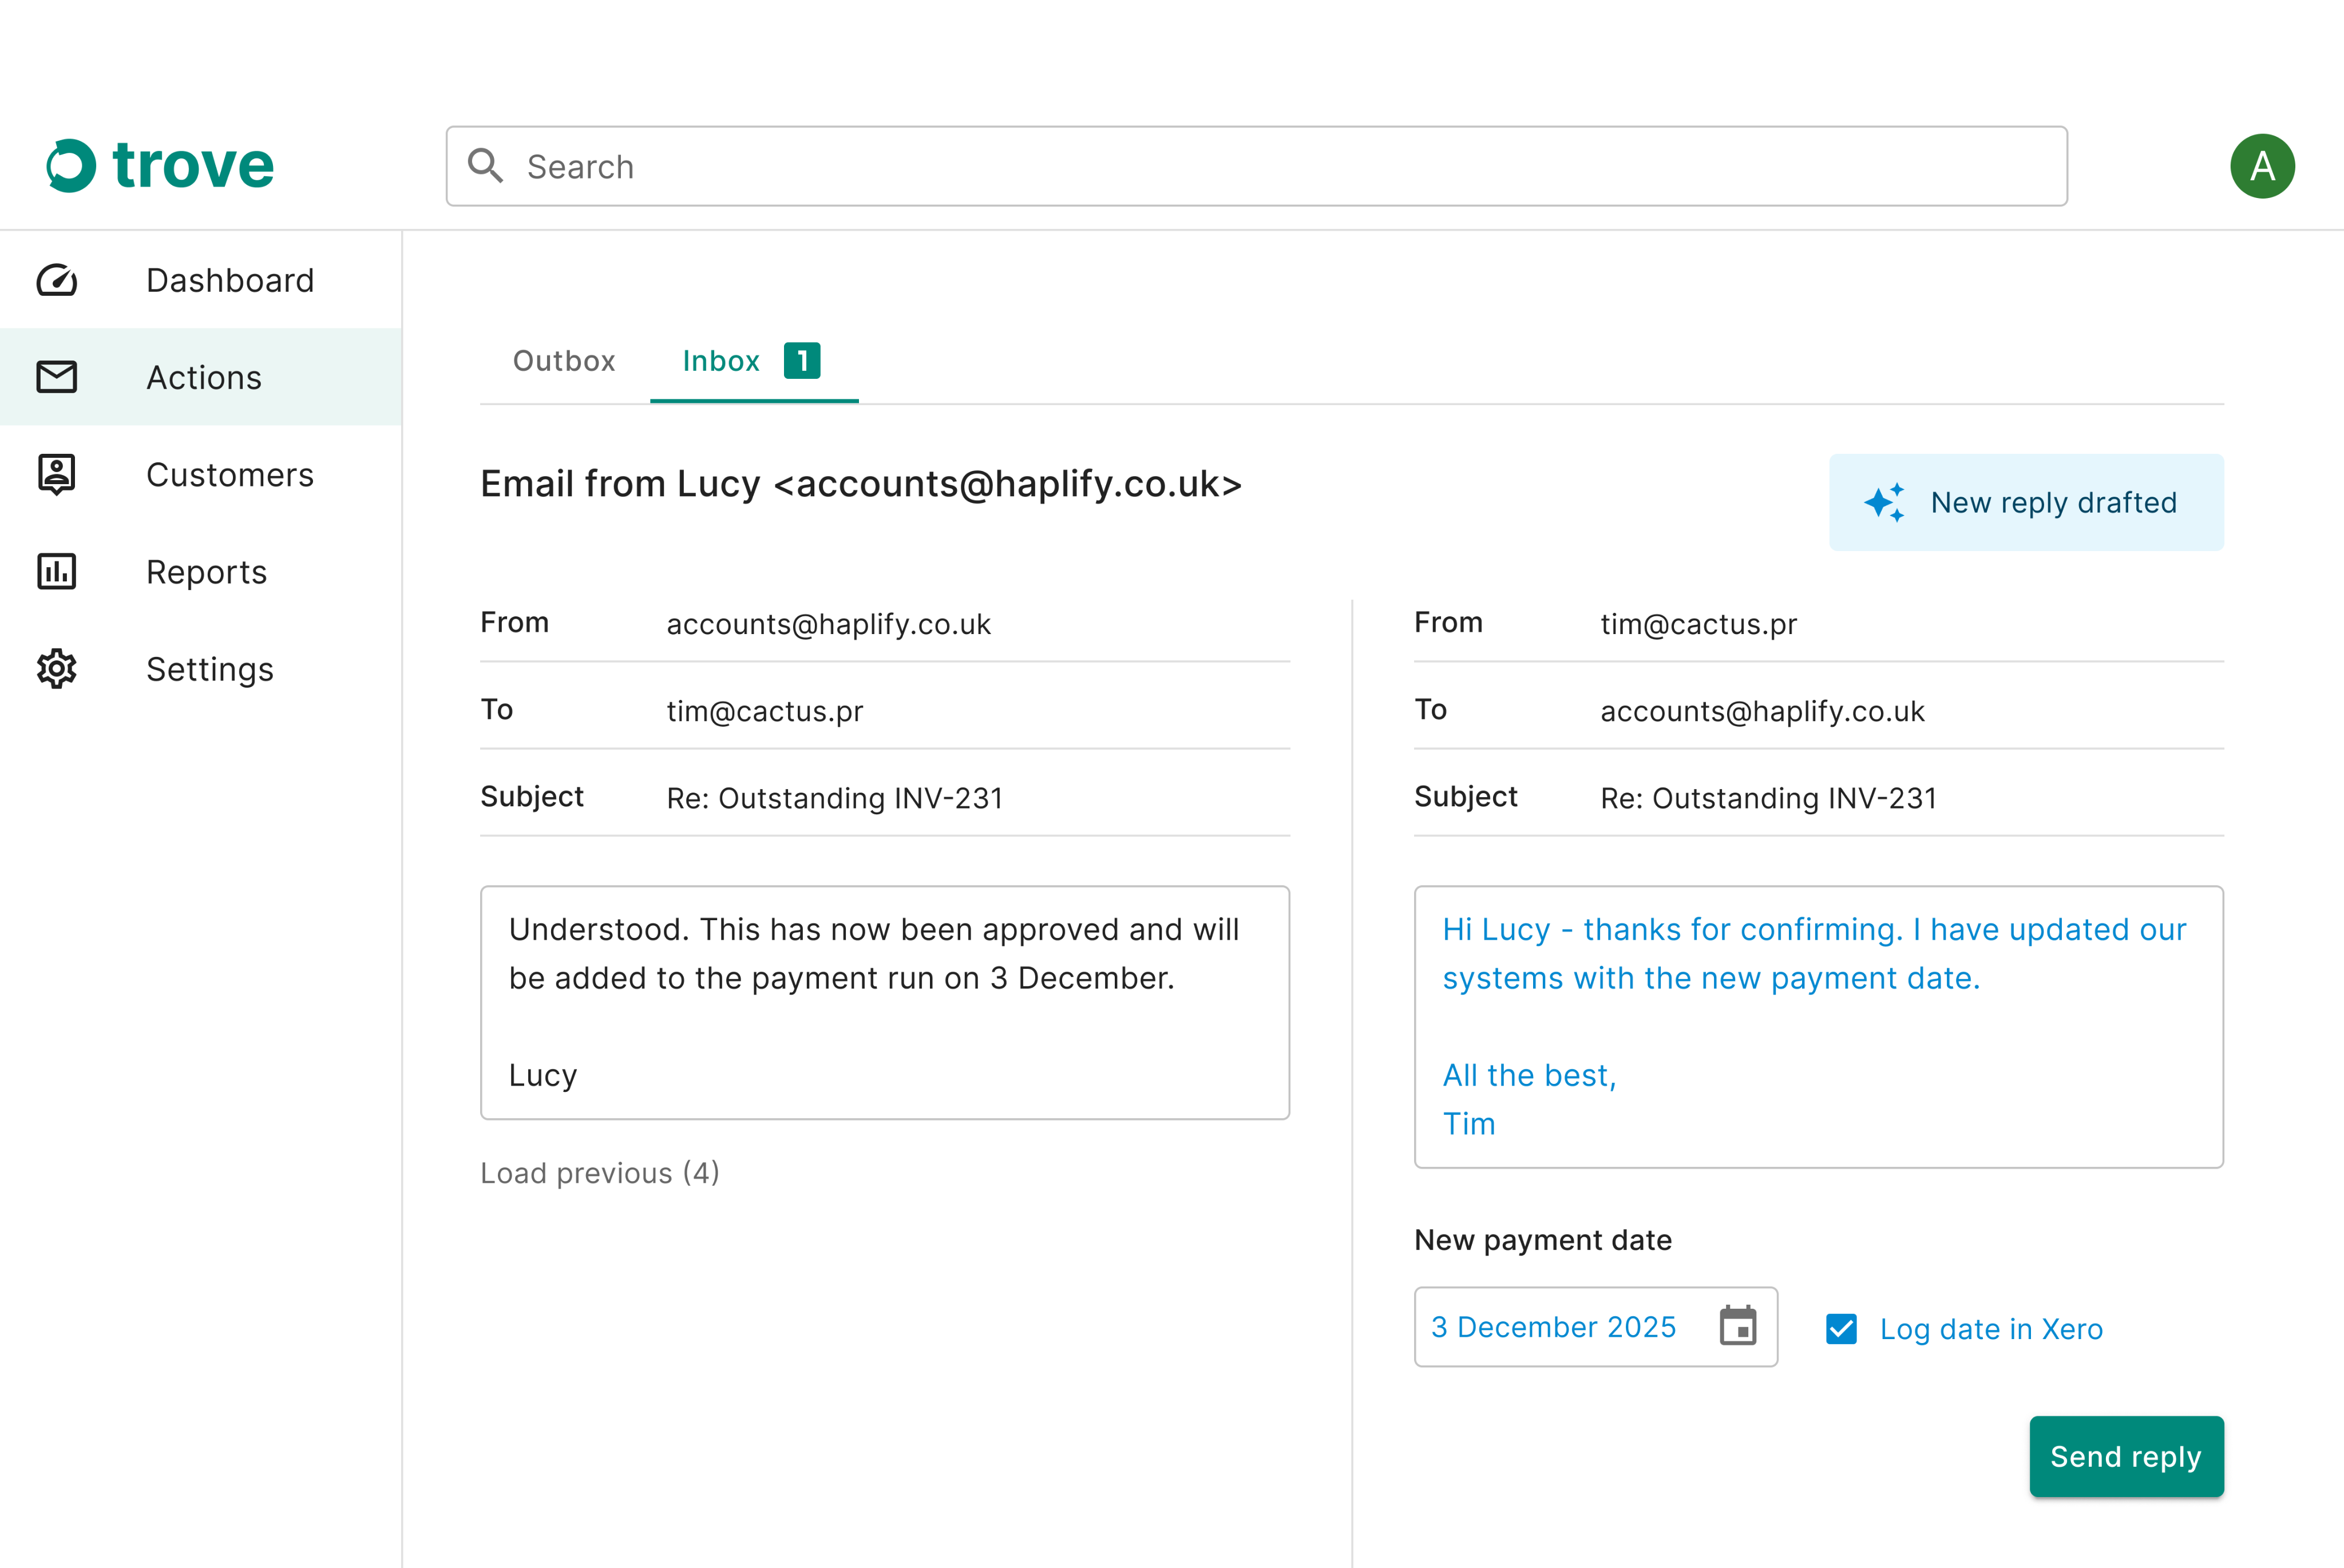Click the Customers contact icon
The image size is (2344, 1568).
(x=57, y=474)
